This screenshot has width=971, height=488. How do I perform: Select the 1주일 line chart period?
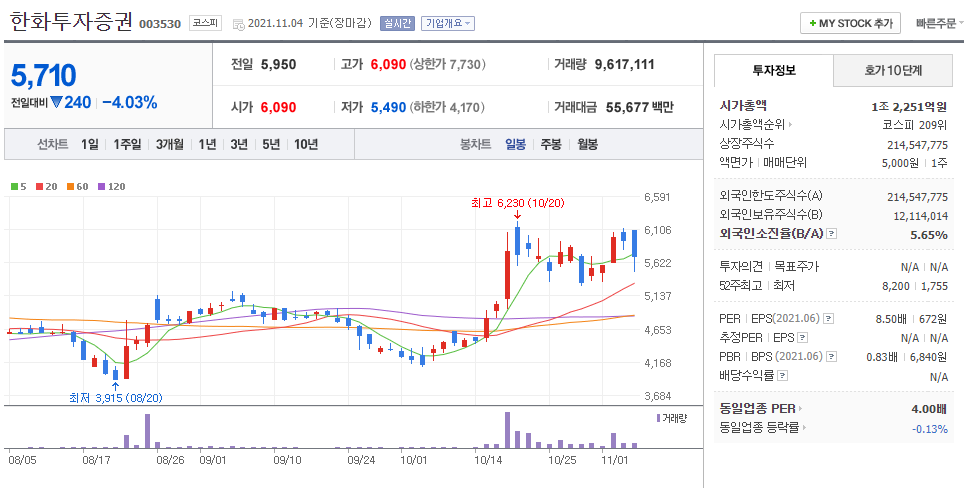coord(127,144)
